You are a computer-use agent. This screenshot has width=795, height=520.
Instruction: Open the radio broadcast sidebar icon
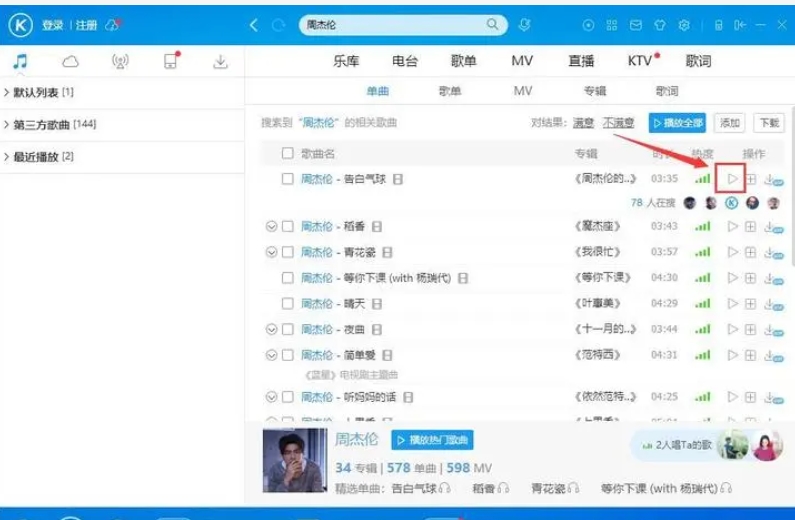[120, 62]
